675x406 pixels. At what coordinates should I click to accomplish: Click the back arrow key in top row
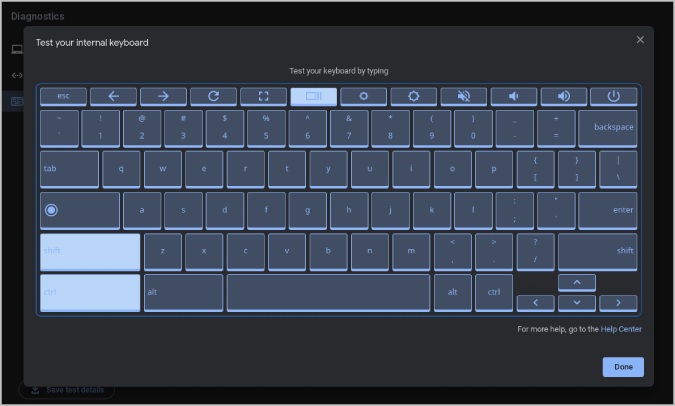[x=113, y=96]
